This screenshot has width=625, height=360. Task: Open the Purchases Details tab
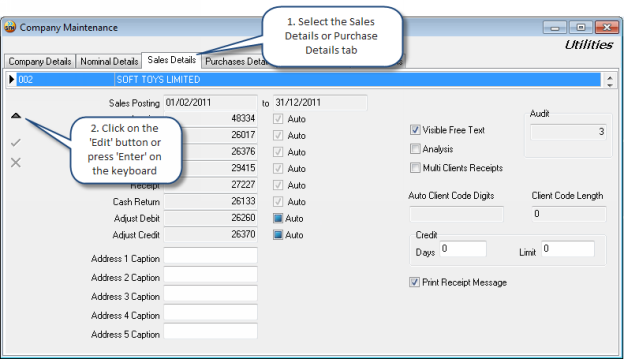point(233,61)
